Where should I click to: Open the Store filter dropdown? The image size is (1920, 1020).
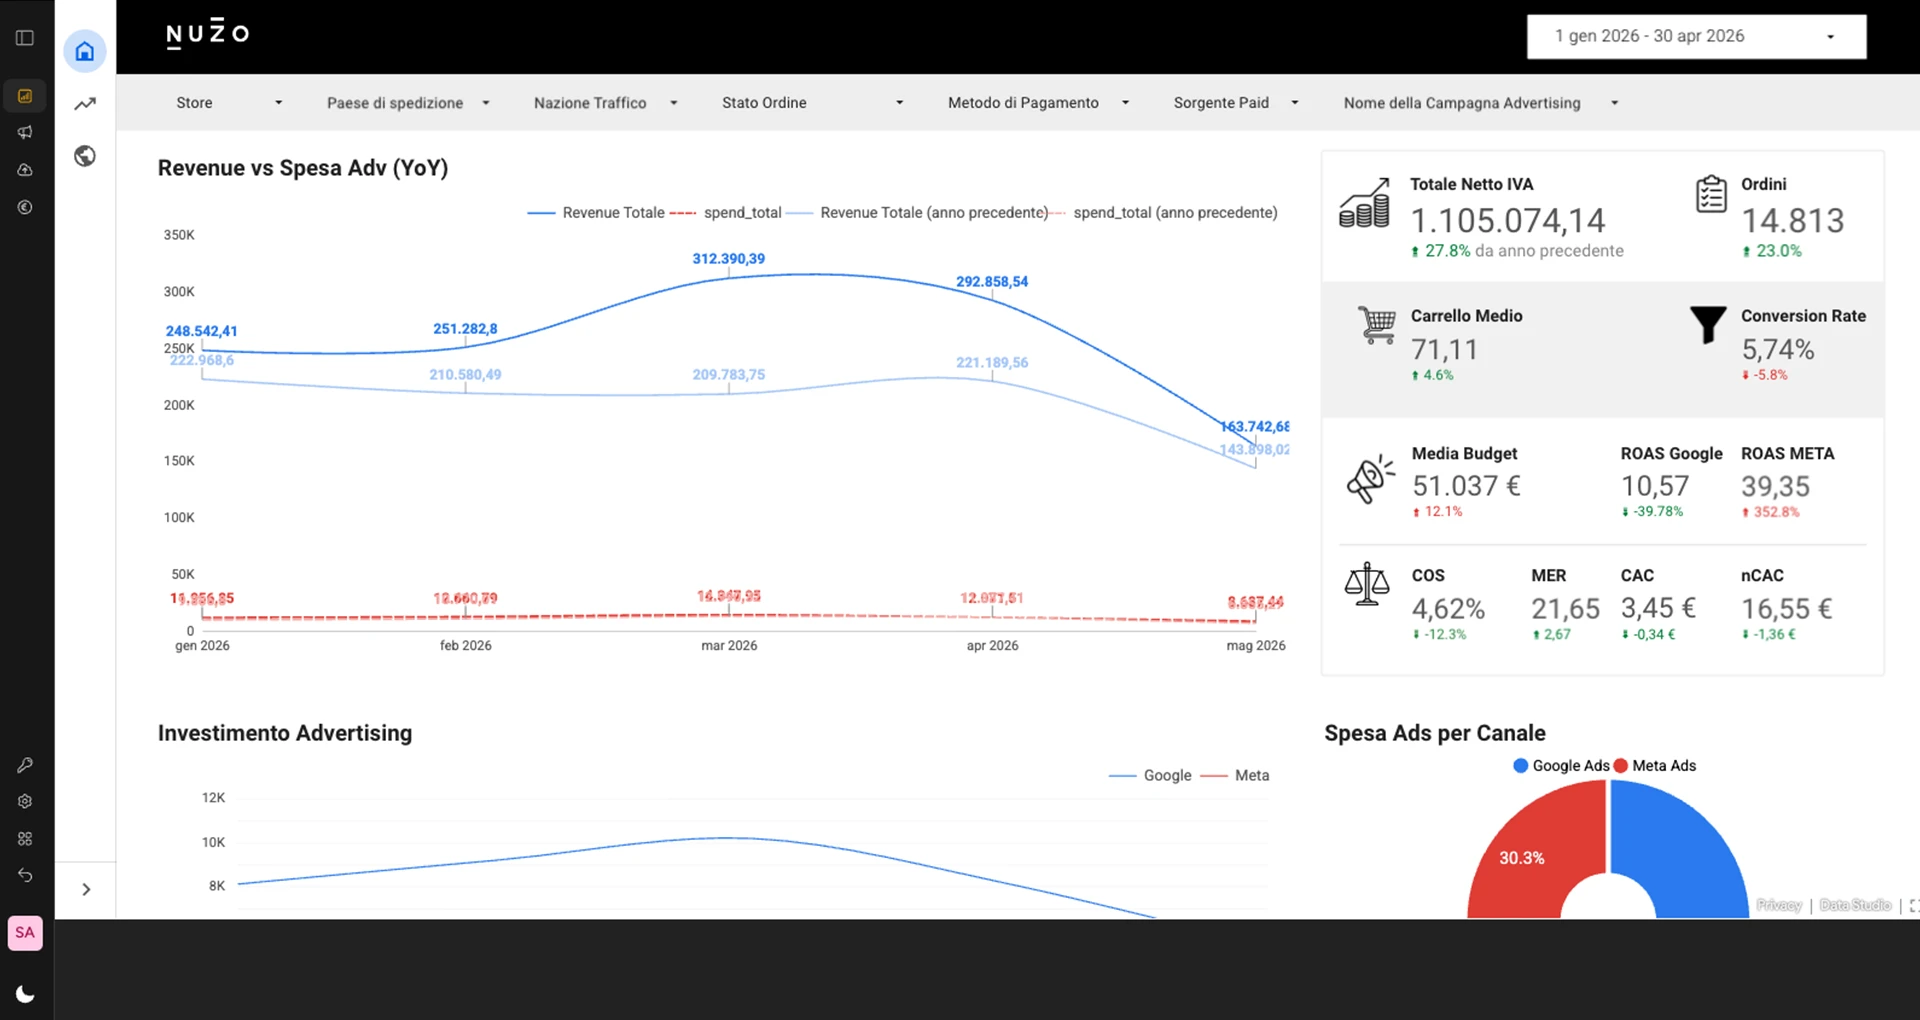pyautogui.click(x=228, y=102)
